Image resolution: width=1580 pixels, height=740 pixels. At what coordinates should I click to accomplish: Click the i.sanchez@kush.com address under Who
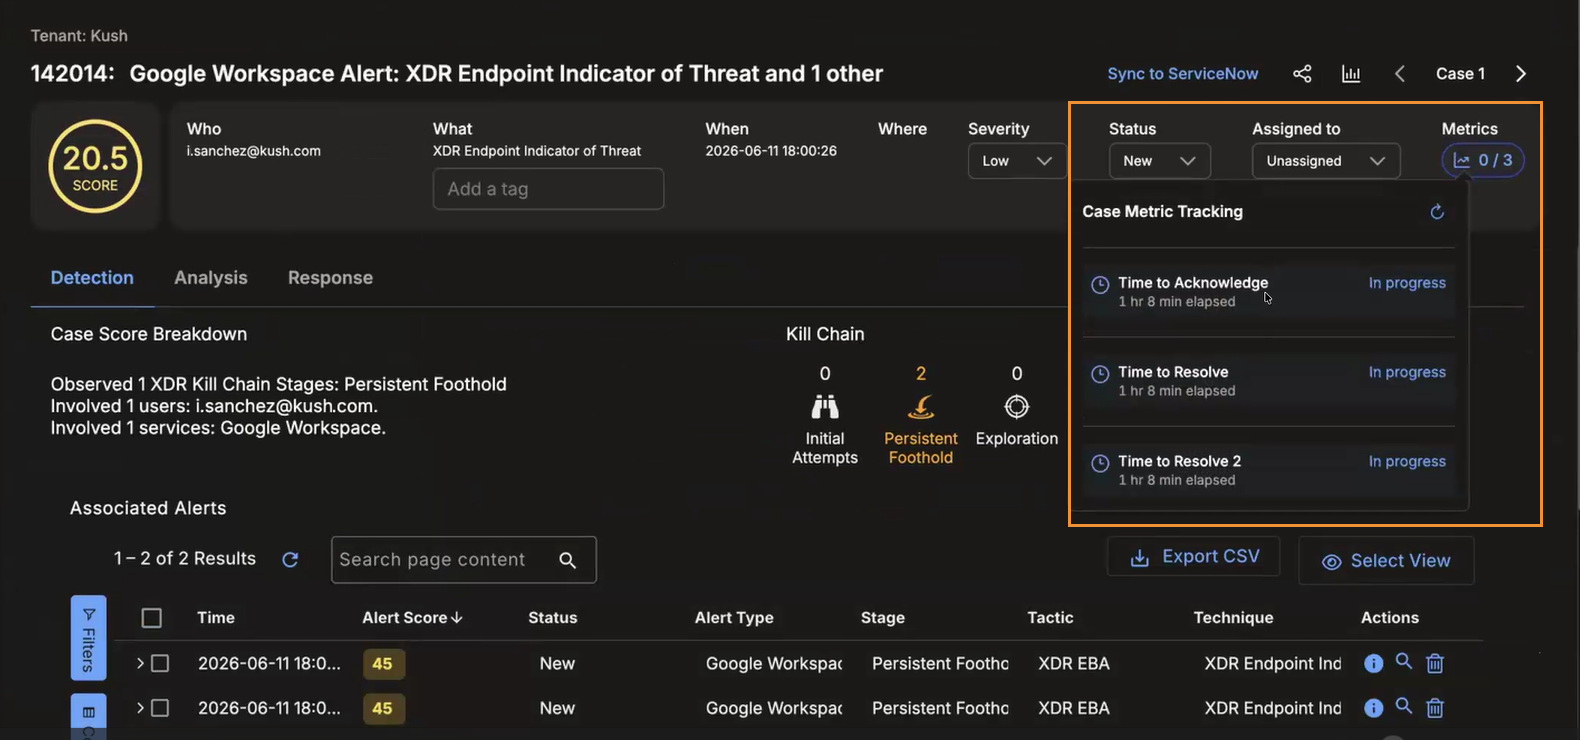pos(254,151)
